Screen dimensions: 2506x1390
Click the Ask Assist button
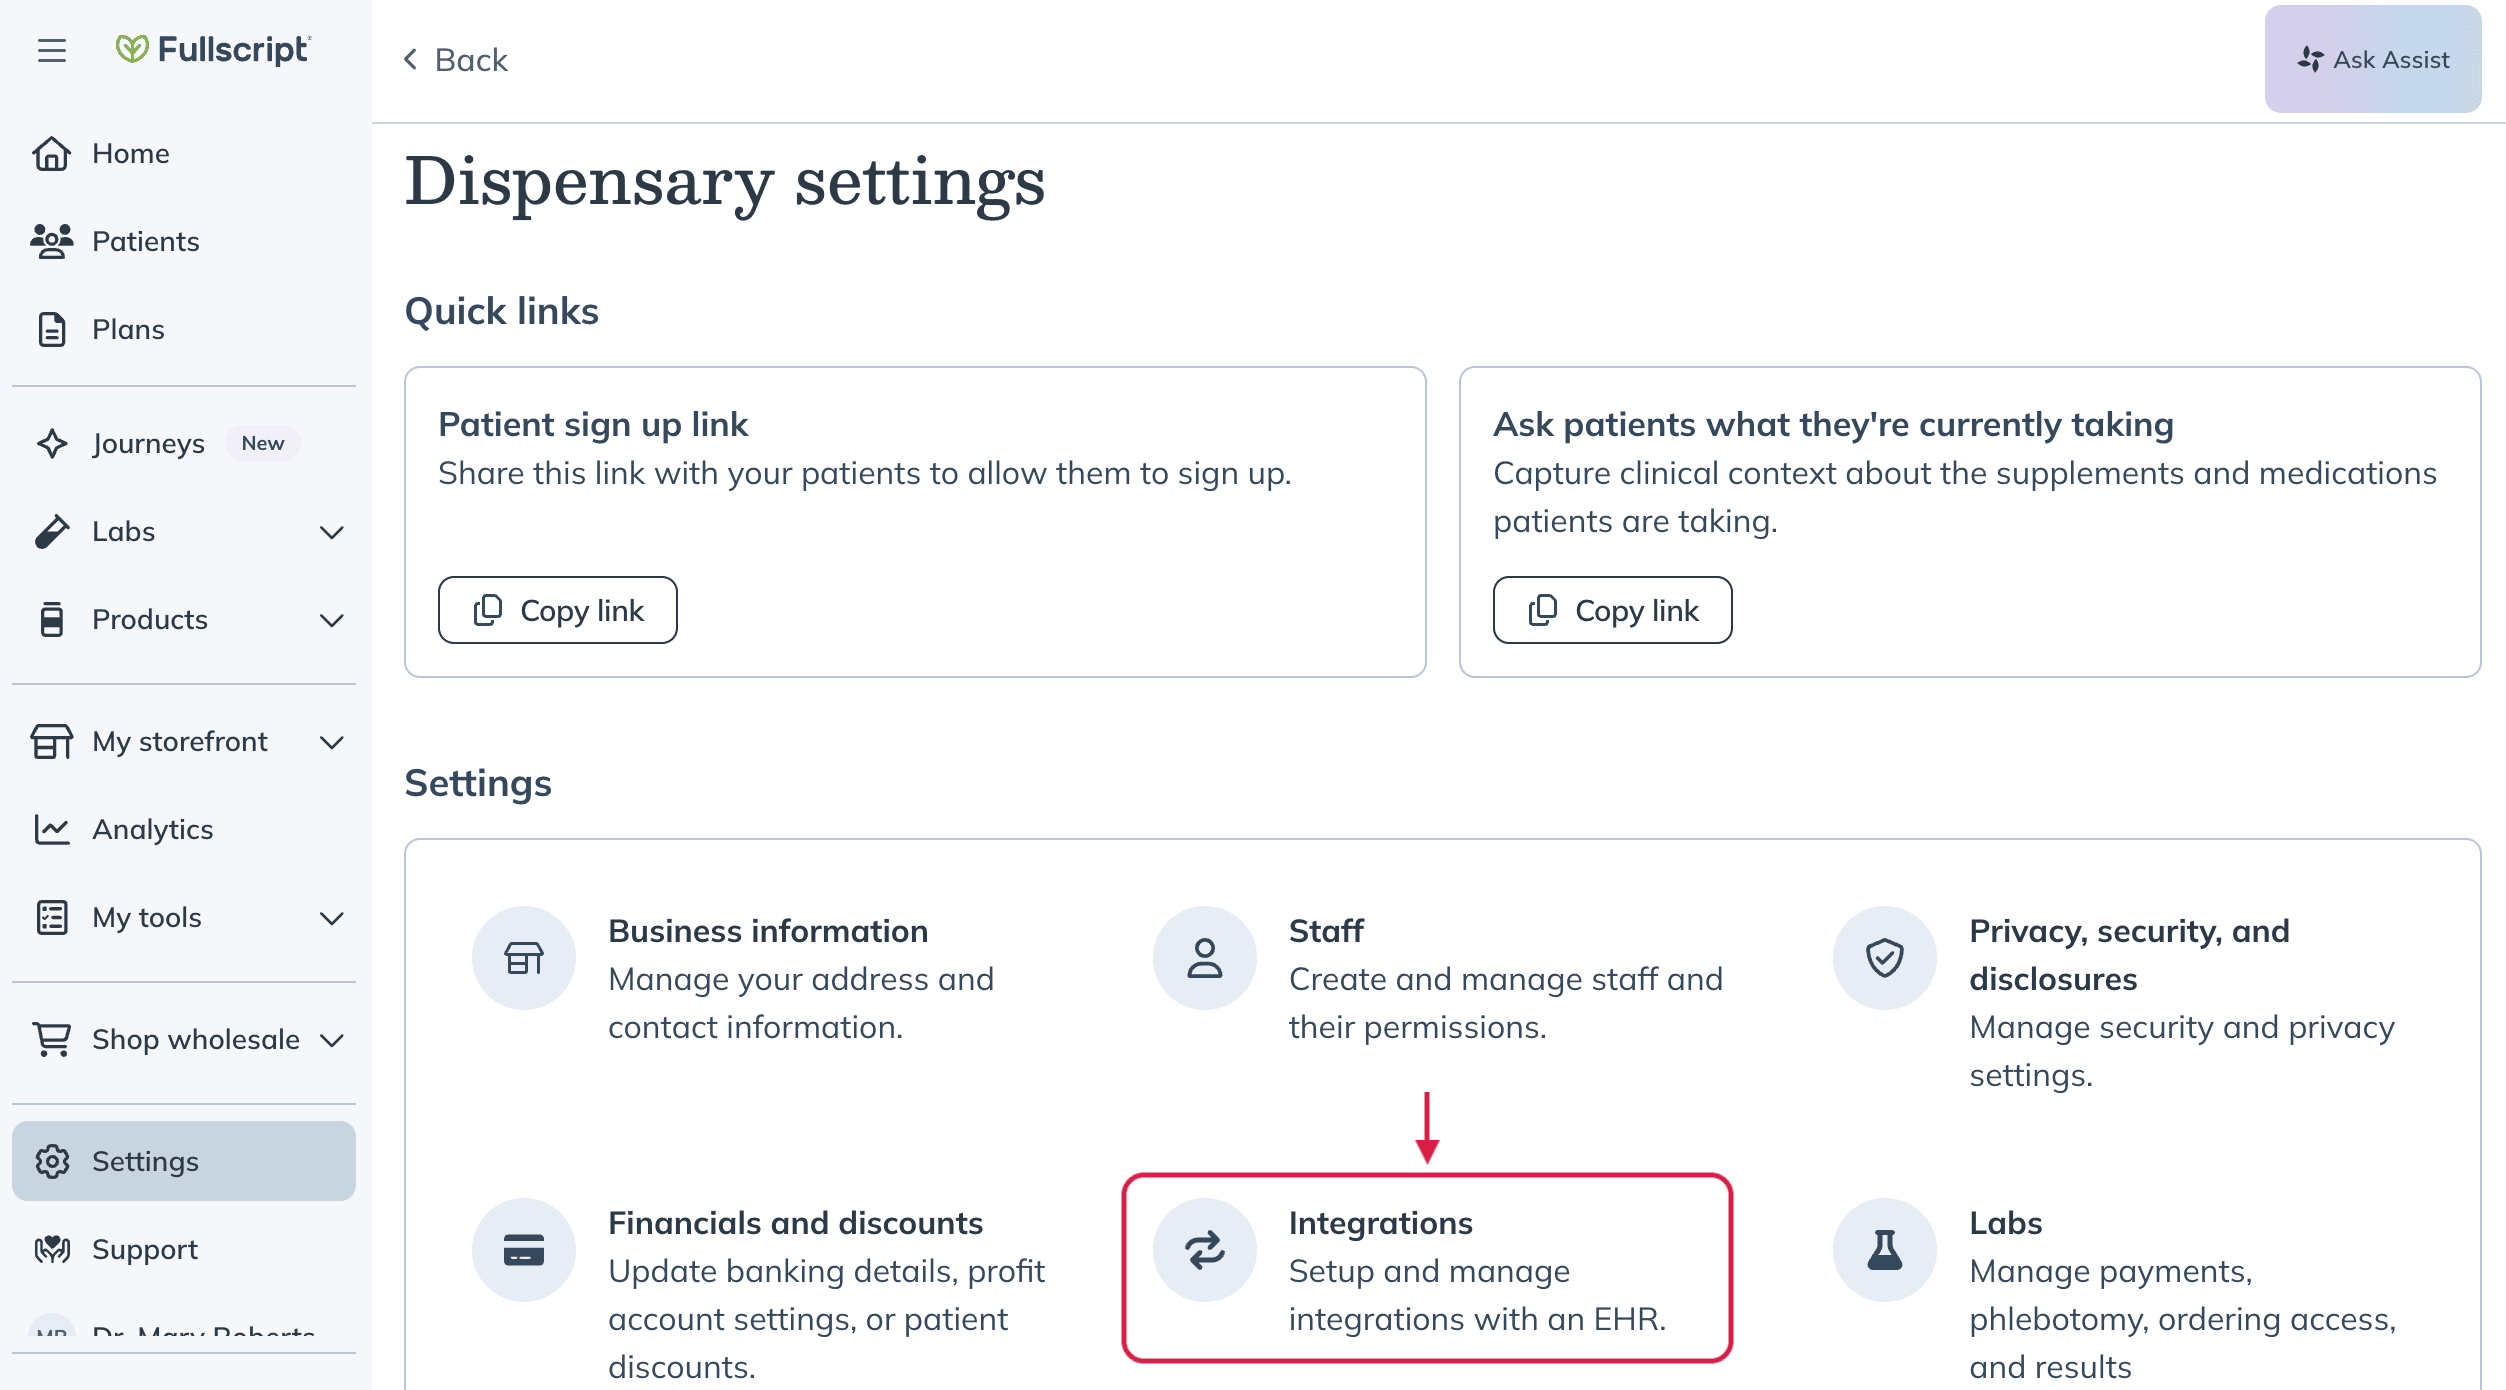click(2373, 59)
